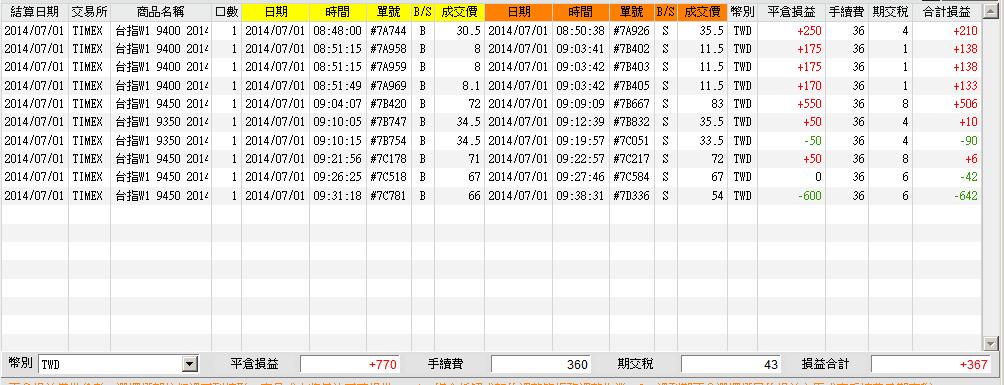Click the buy time 09:04:07

[337, 103]
